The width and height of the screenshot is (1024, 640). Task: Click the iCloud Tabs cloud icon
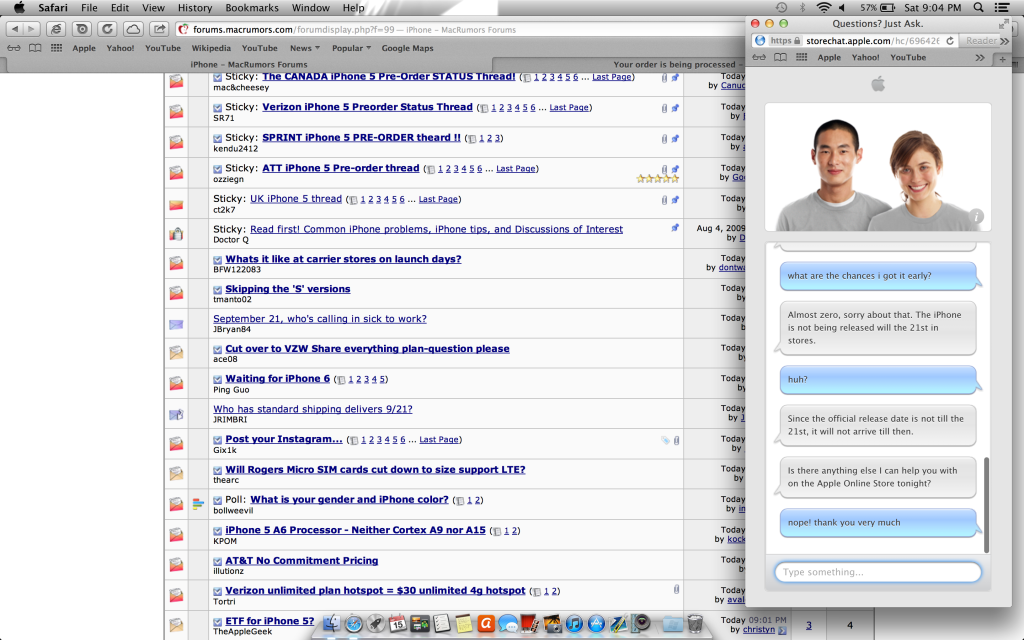[133, 29]
